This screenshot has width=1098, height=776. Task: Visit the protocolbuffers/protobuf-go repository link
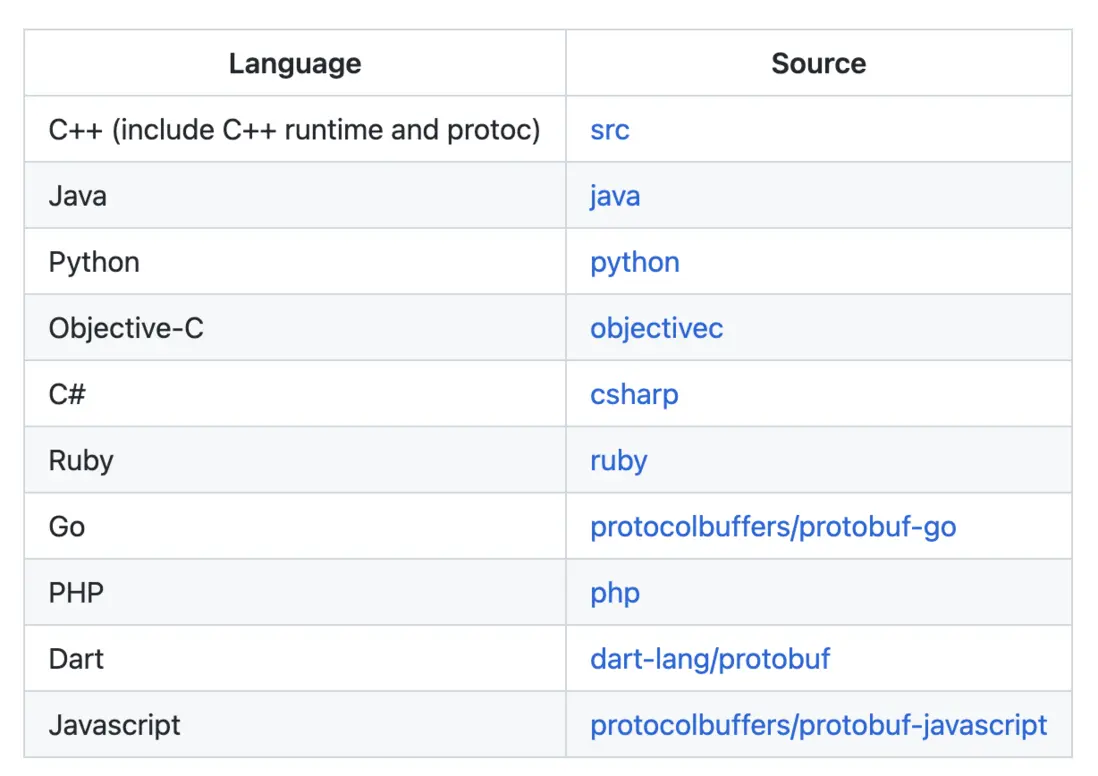pyautogui.click(x=773, y=526)
